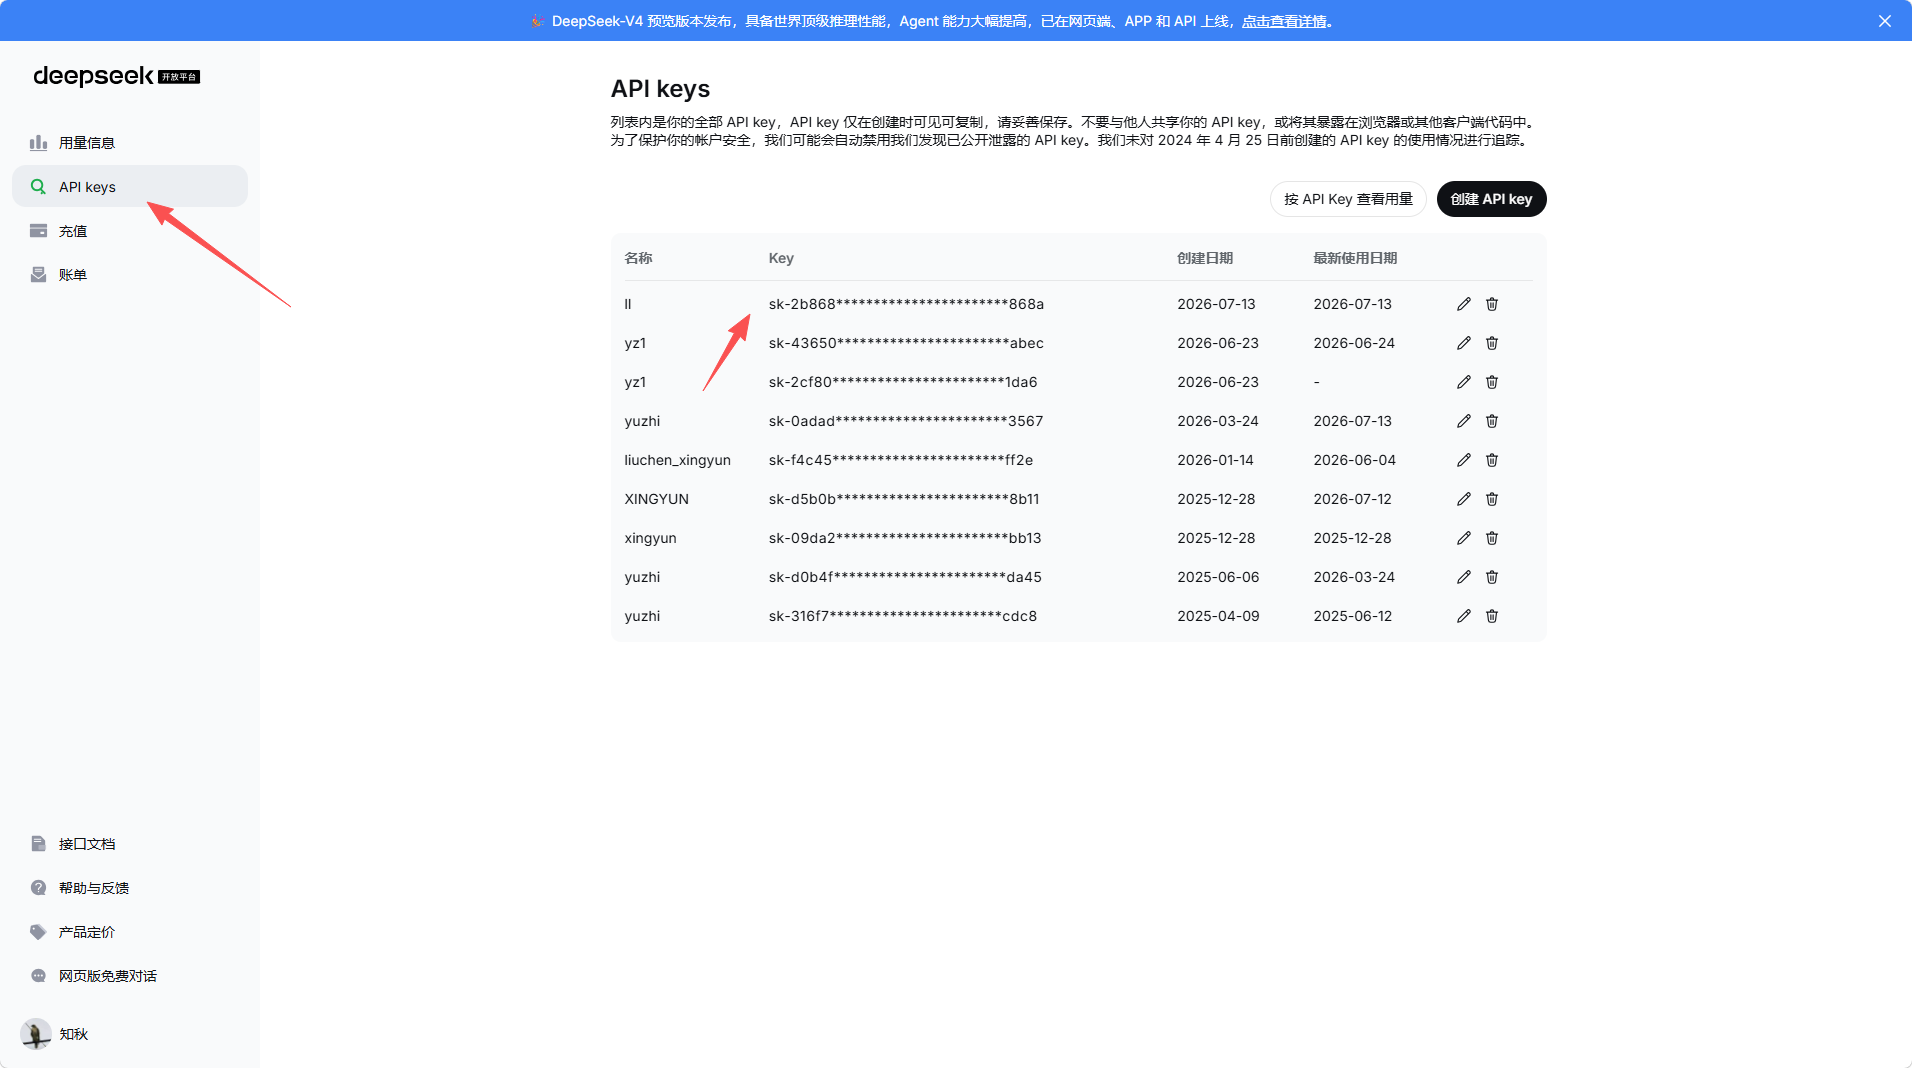
Task: Click the last-used date 2026-07-12
Action: pos(1353,499)
